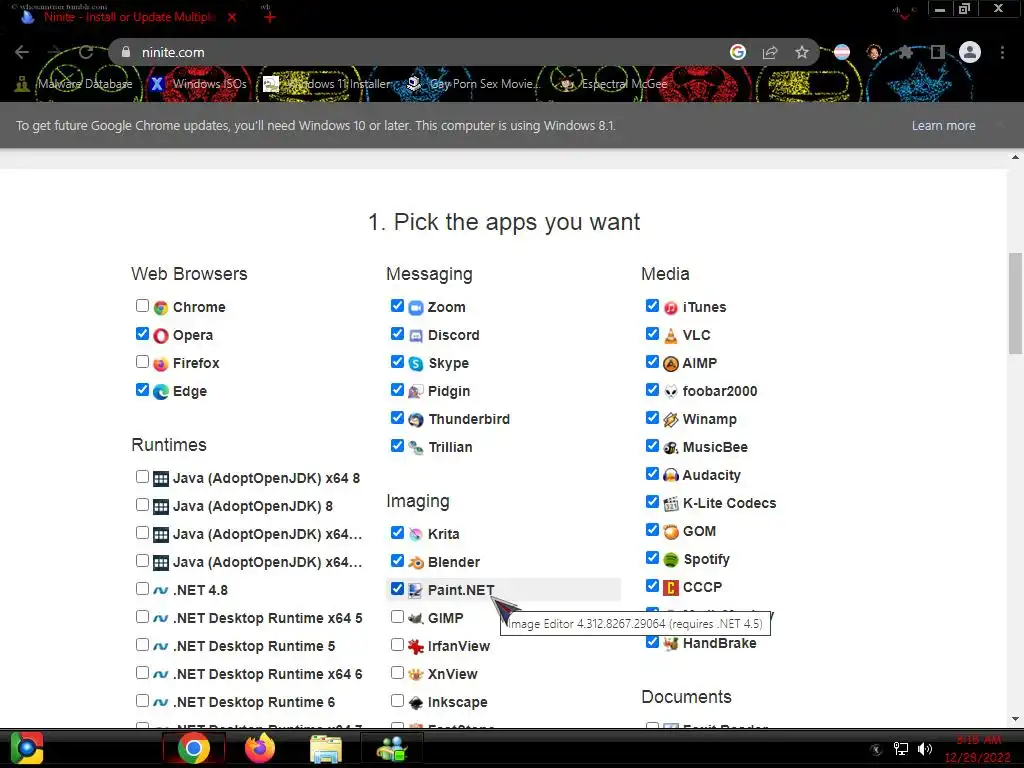Click the page vertical scrollbar thumb
Image resolution: width=1024 pixels, height=768 pixels.
pyautogui.click(x=1015, y=304)
